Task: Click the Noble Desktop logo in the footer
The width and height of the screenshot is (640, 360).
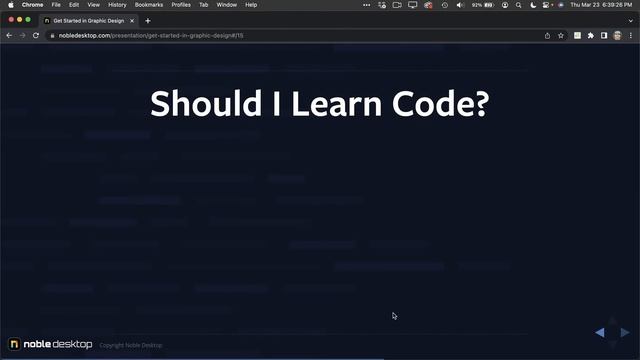Action: (x=50, y=344)
